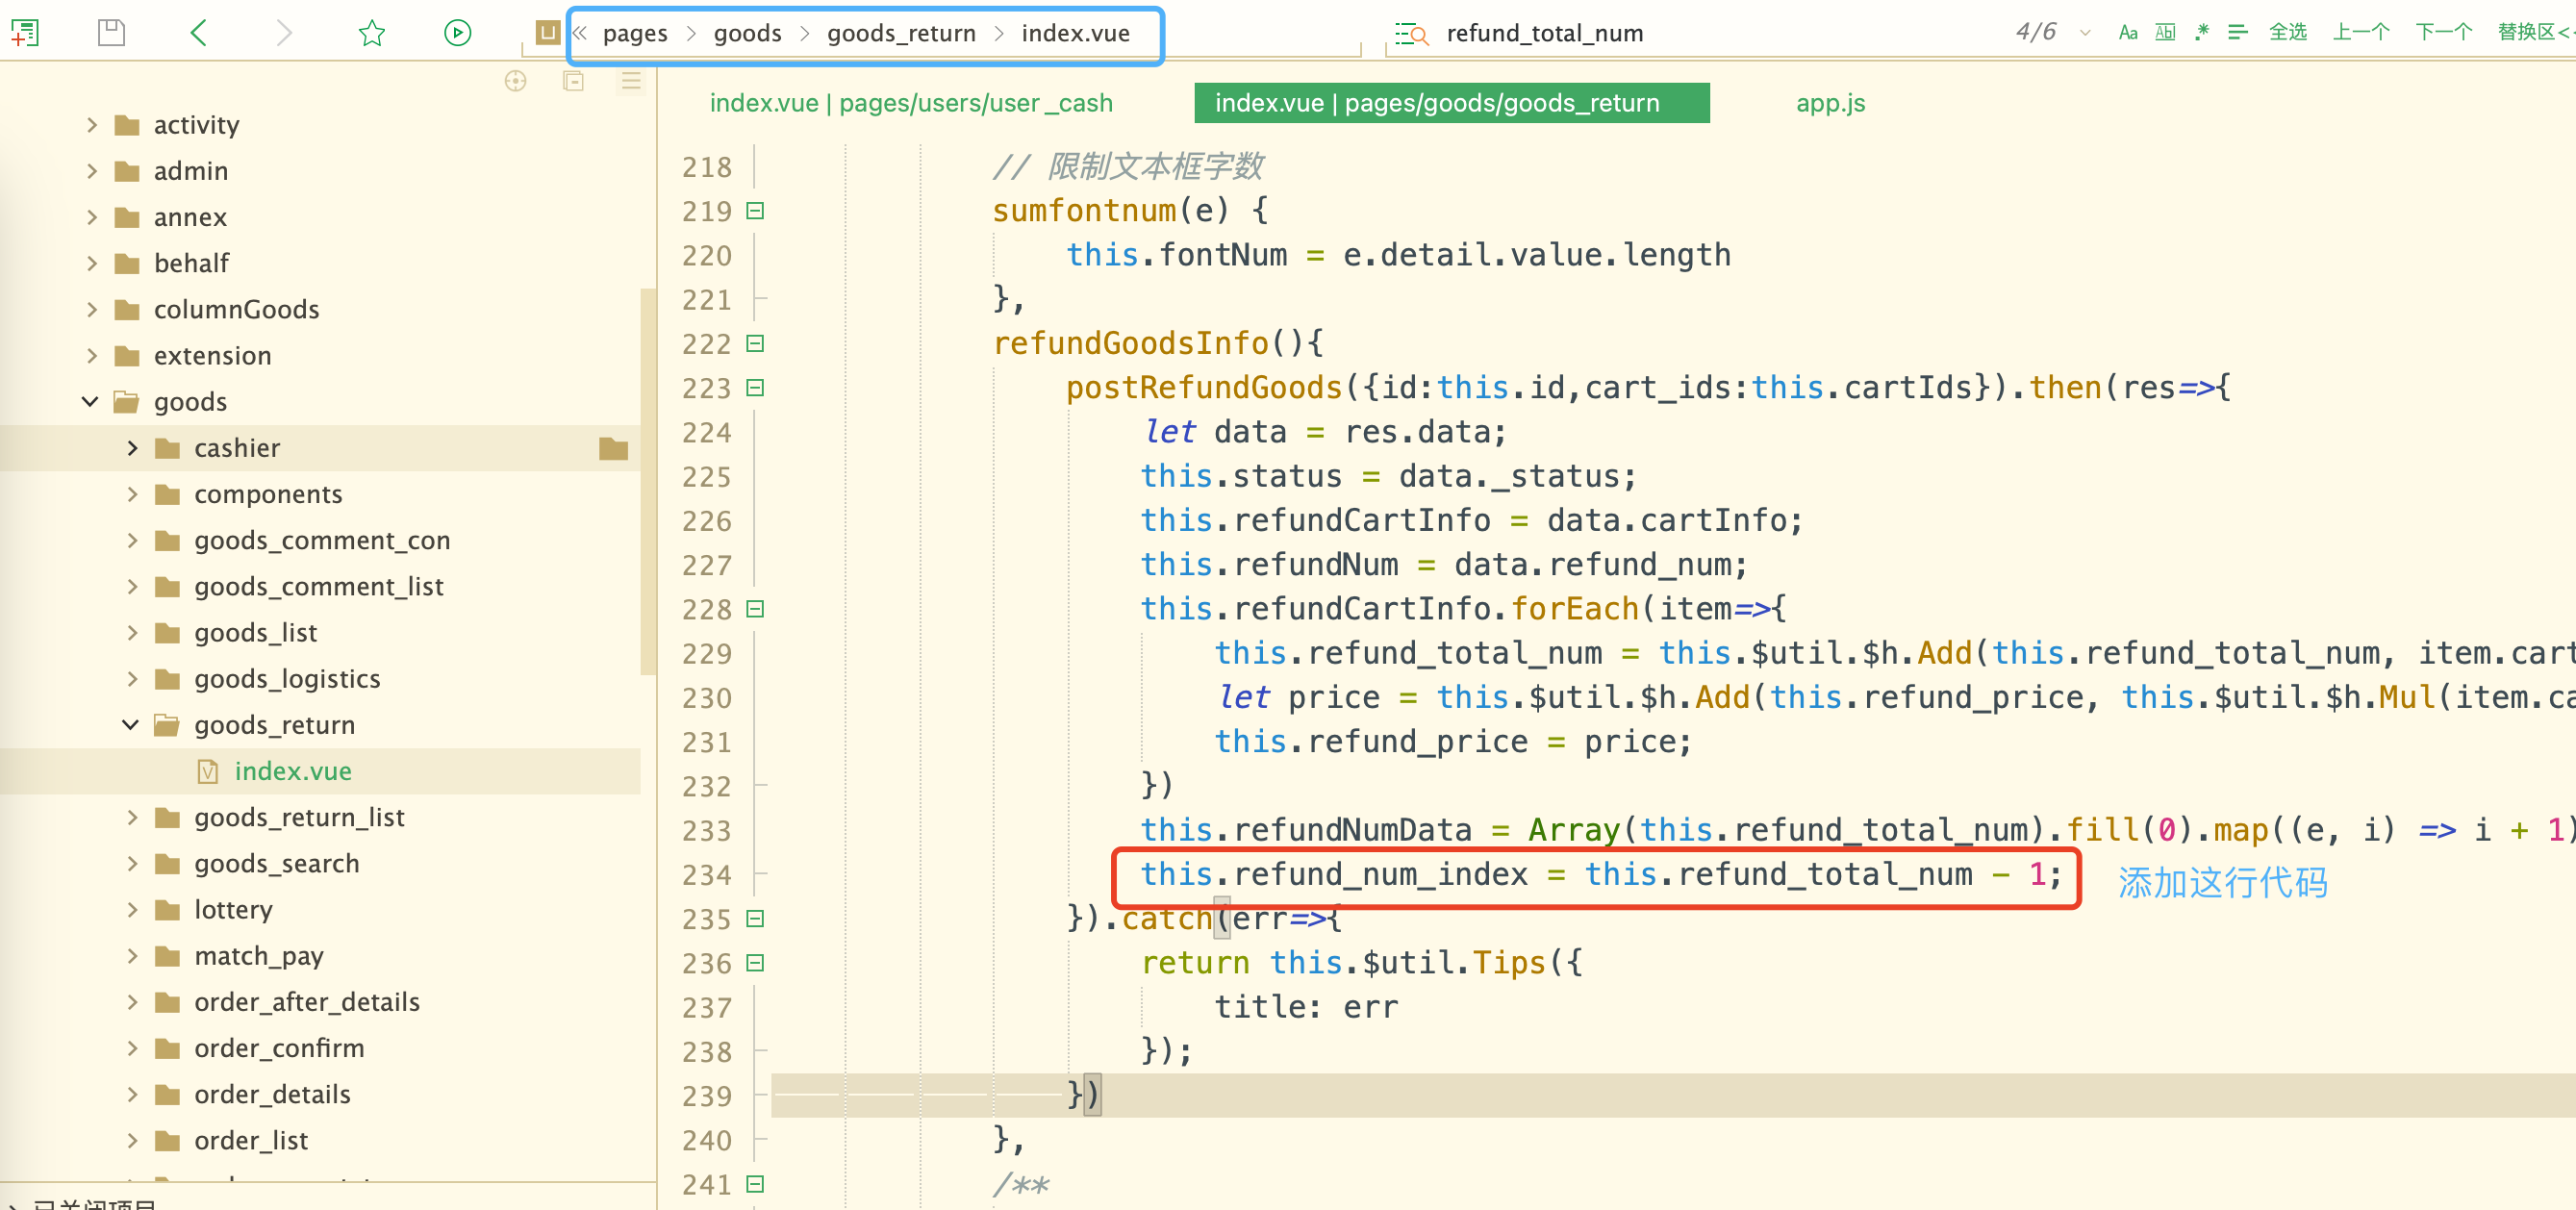Go back with the left arrow
This screenshot has height=1210, width=2576.
pos(198,33)
